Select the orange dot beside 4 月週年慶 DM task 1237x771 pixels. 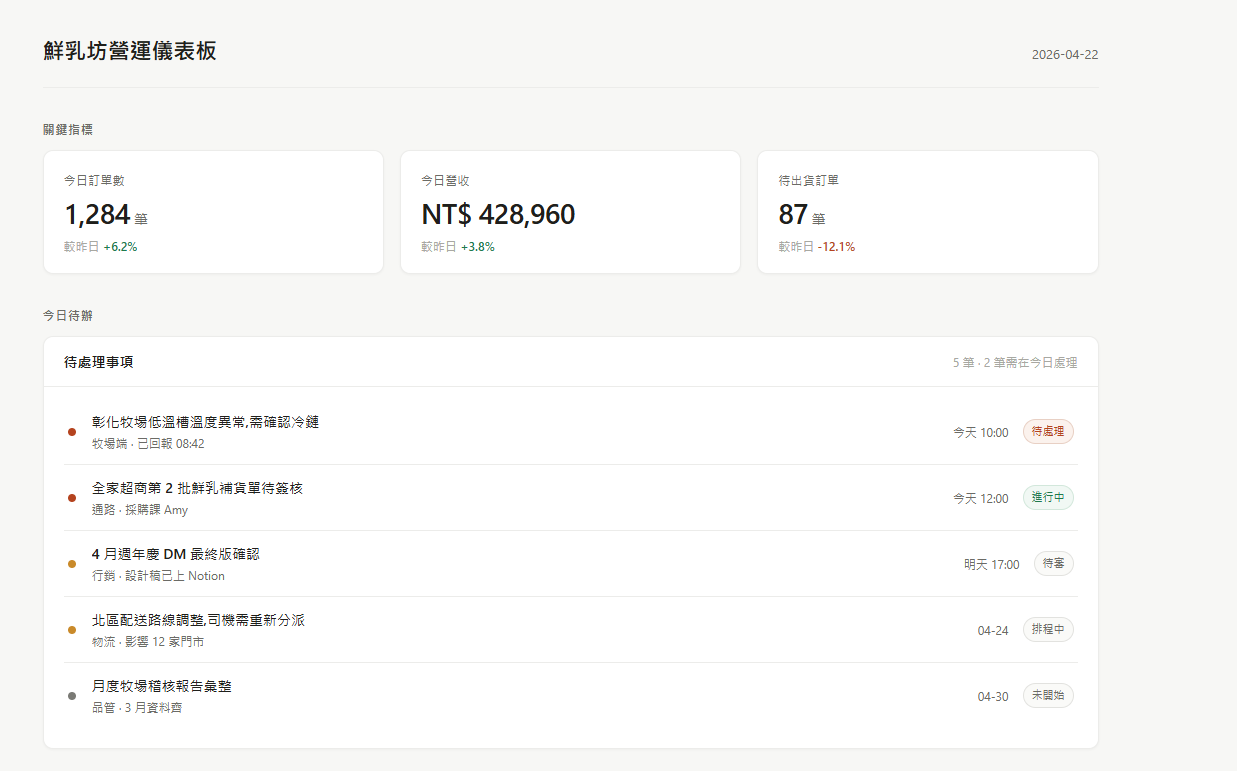click(72, 564)
